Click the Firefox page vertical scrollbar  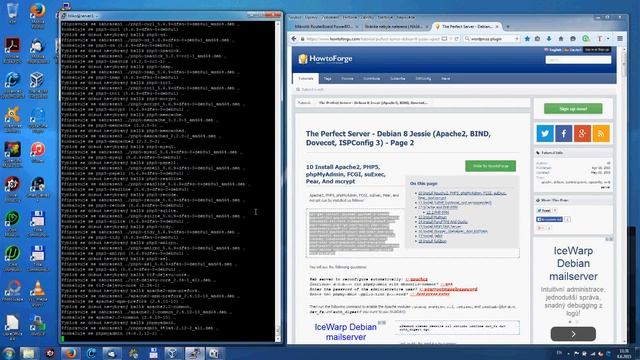click(x=624, y=195)
